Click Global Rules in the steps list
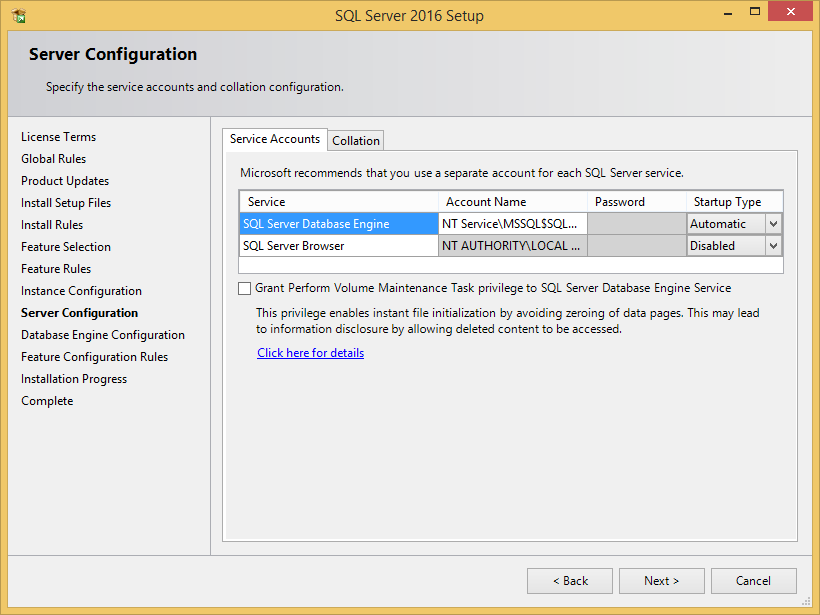Viewport: 820px width, 615px height. 53,159
